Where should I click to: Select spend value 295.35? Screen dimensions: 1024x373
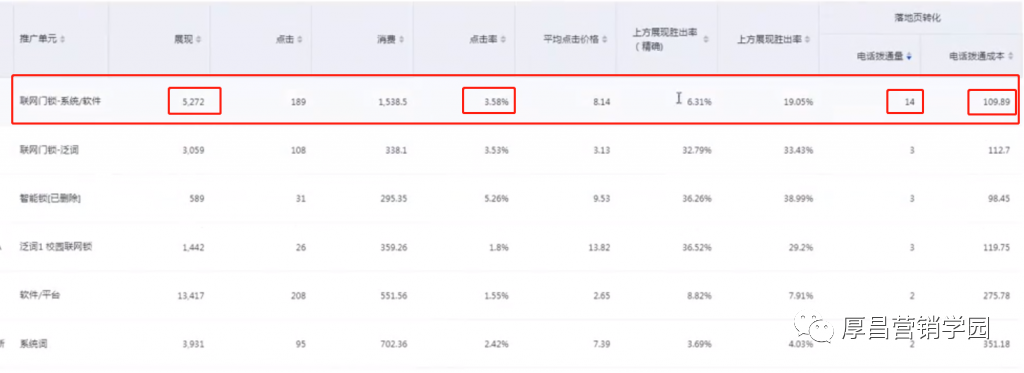coord(394,199)
